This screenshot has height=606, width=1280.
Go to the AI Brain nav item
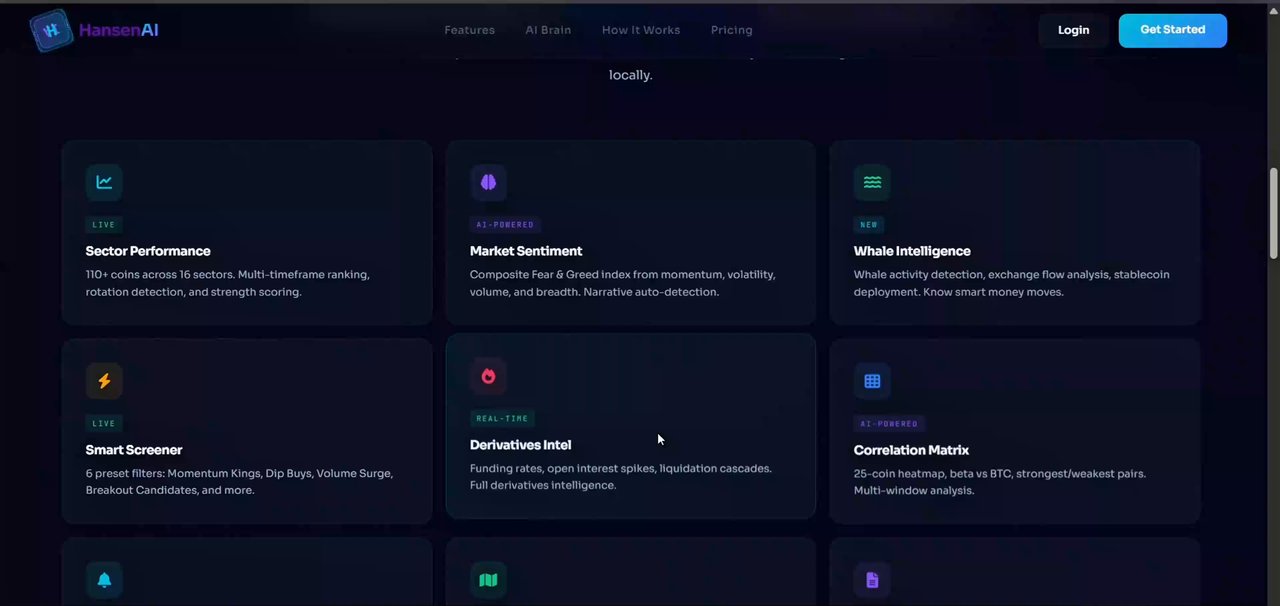548,30
